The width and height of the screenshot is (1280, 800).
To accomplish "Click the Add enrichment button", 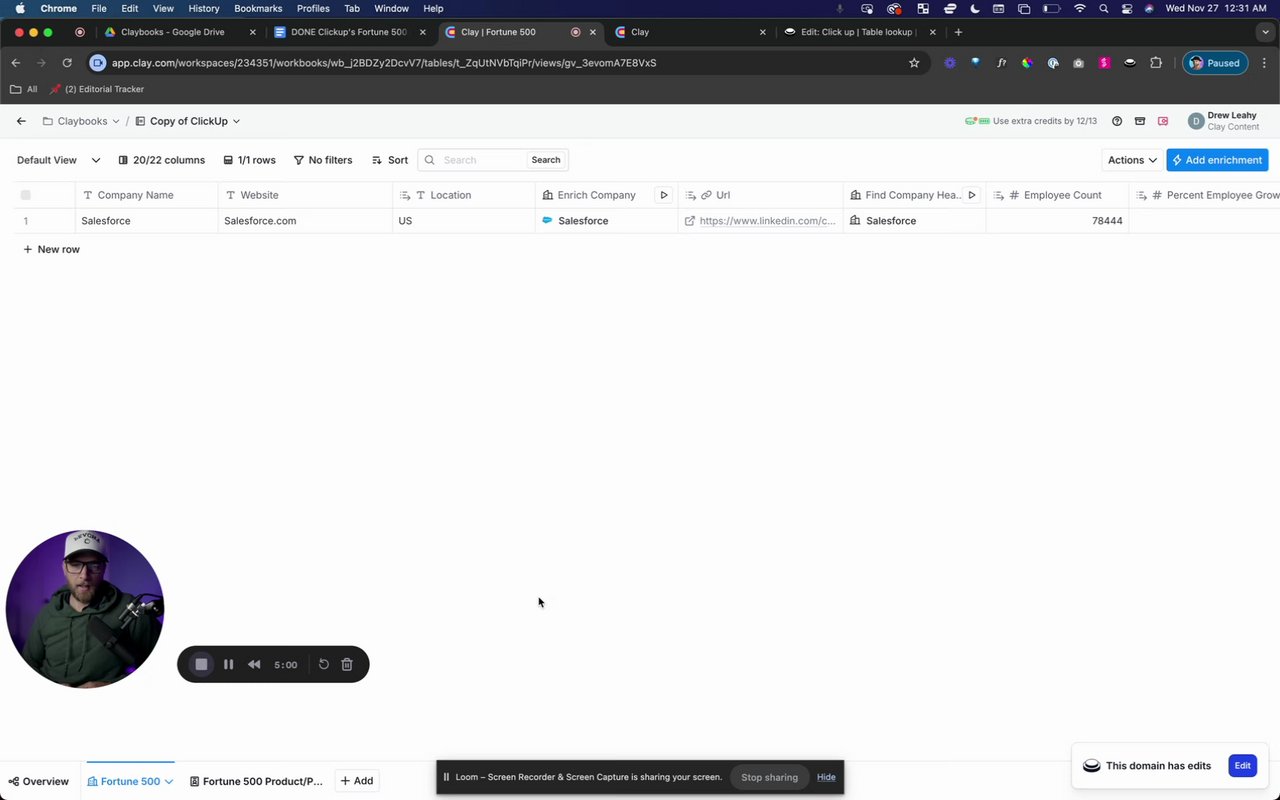I will tap(1217, 160).
